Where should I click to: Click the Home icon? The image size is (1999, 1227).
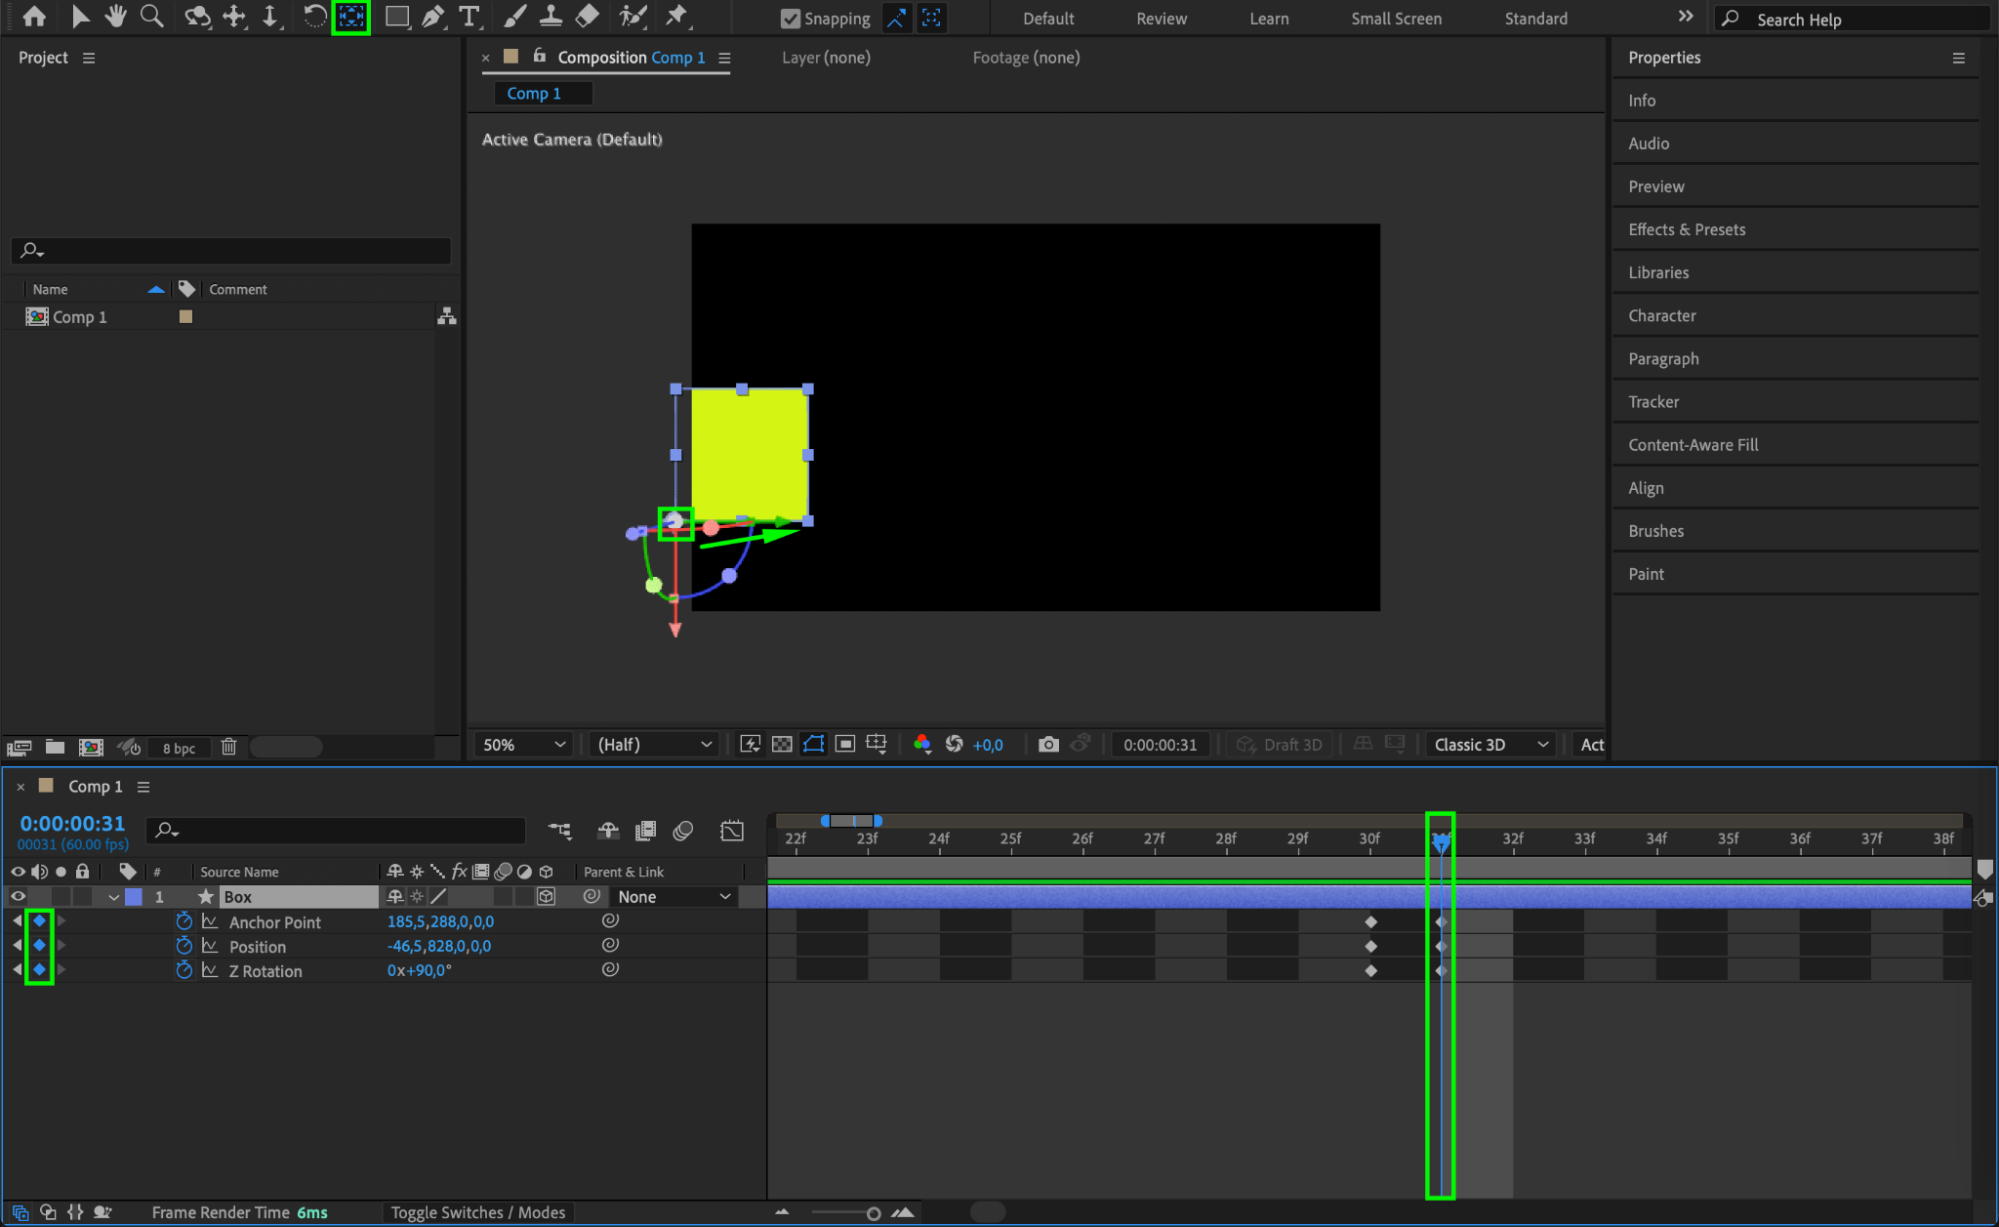tap(34, 16)
